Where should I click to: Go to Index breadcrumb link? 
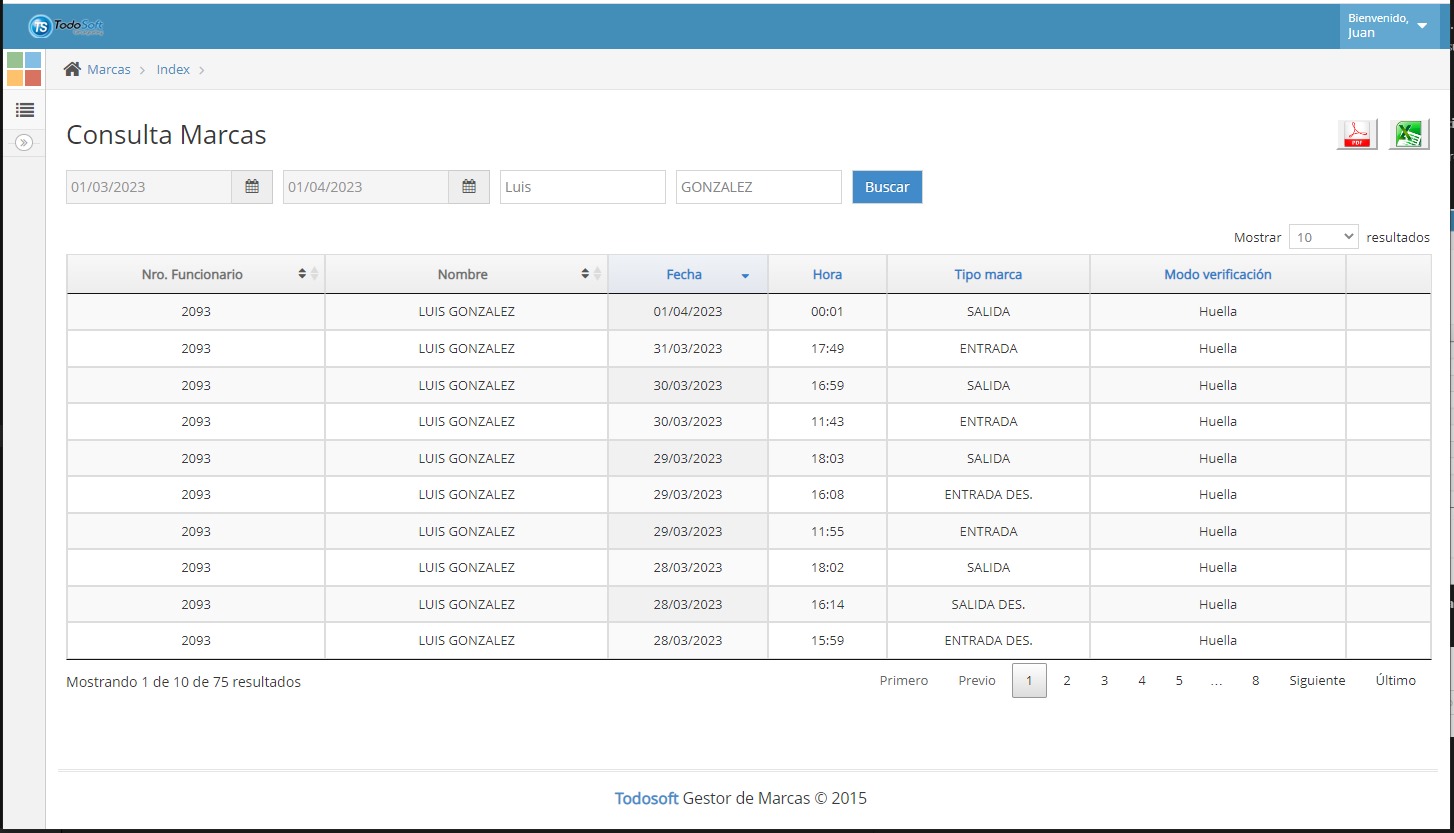point(173,70)
